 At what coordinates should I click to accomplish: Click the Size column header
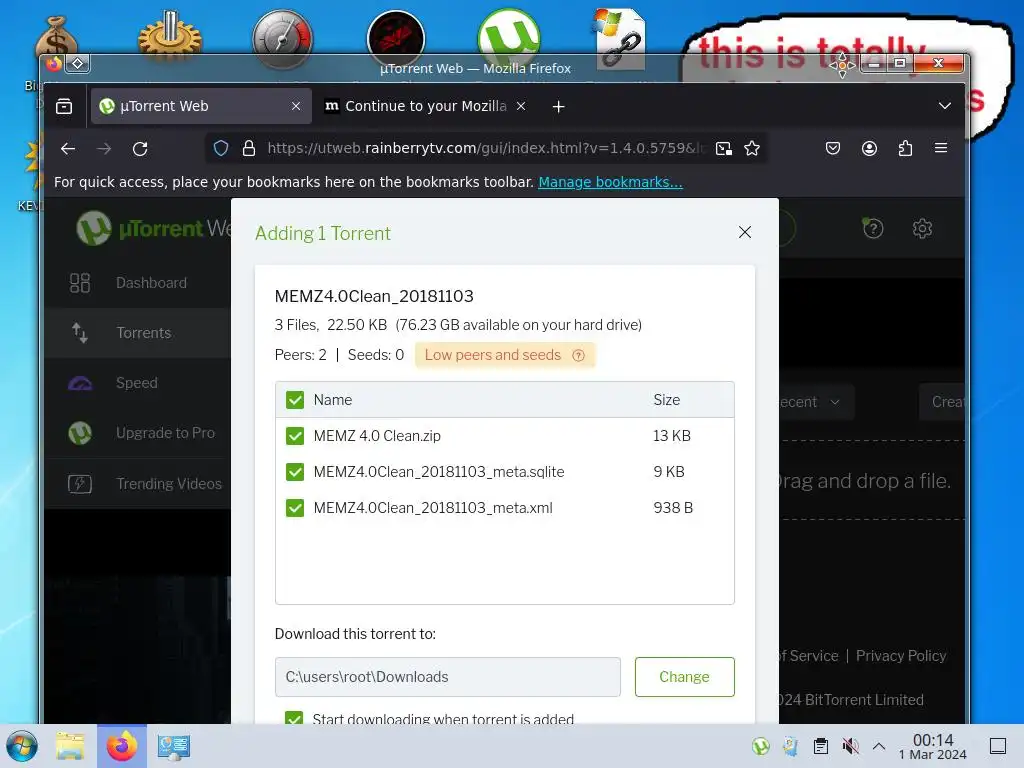click(x=667, y=400)
